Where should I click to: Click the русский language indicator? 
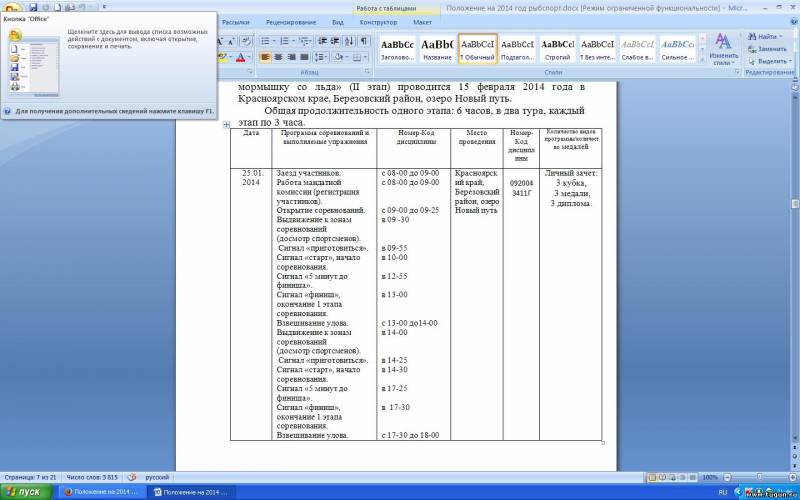[157, 478]
